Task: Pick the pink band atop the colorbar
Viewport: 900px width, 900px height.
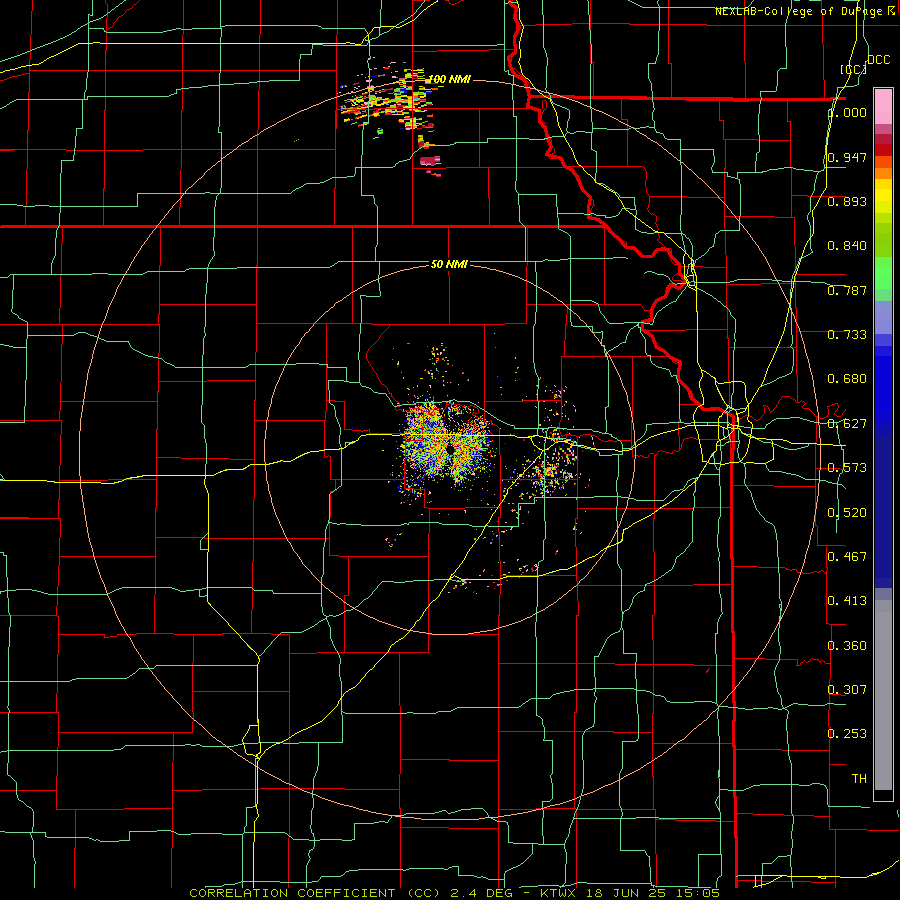Action: point(883,107)
